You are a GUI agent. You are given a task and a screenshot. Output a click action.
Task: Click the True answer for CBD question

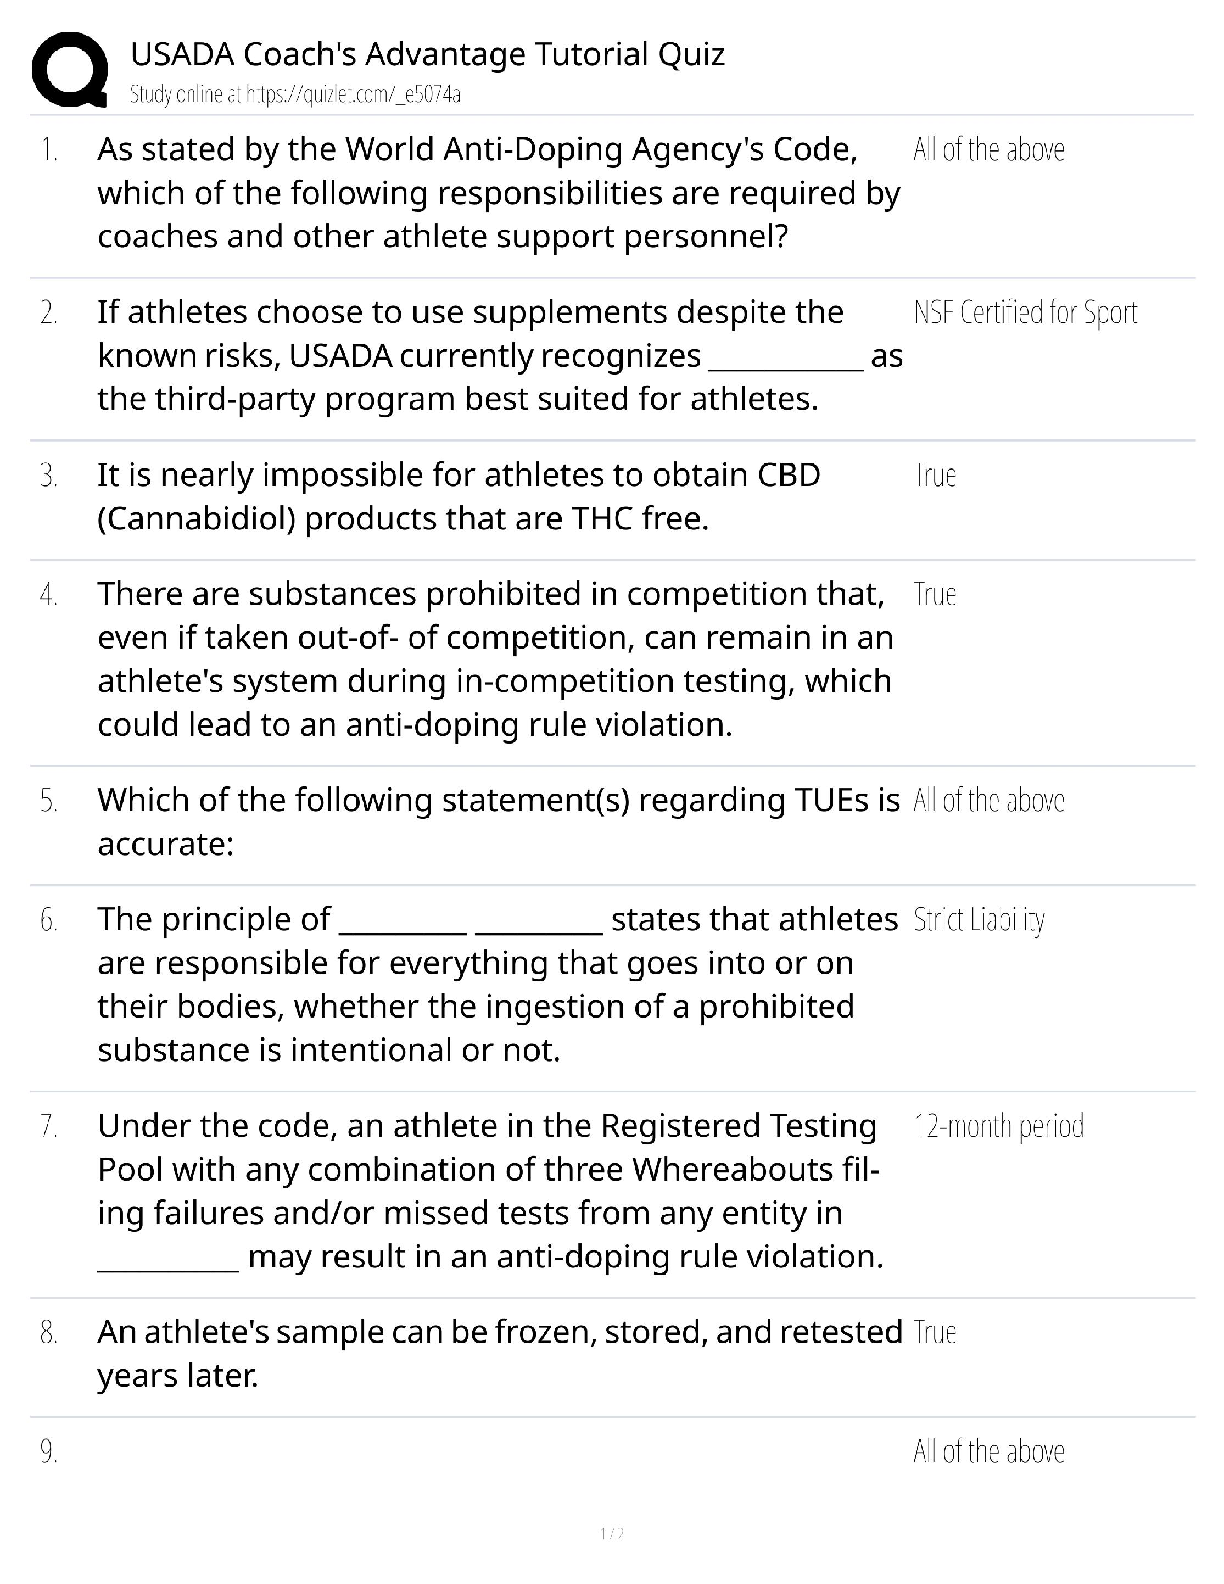tap(935, 475)
